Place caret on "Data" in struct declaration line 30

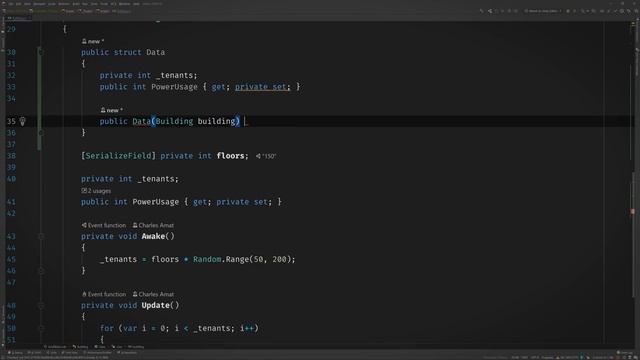tap(156, 52)
